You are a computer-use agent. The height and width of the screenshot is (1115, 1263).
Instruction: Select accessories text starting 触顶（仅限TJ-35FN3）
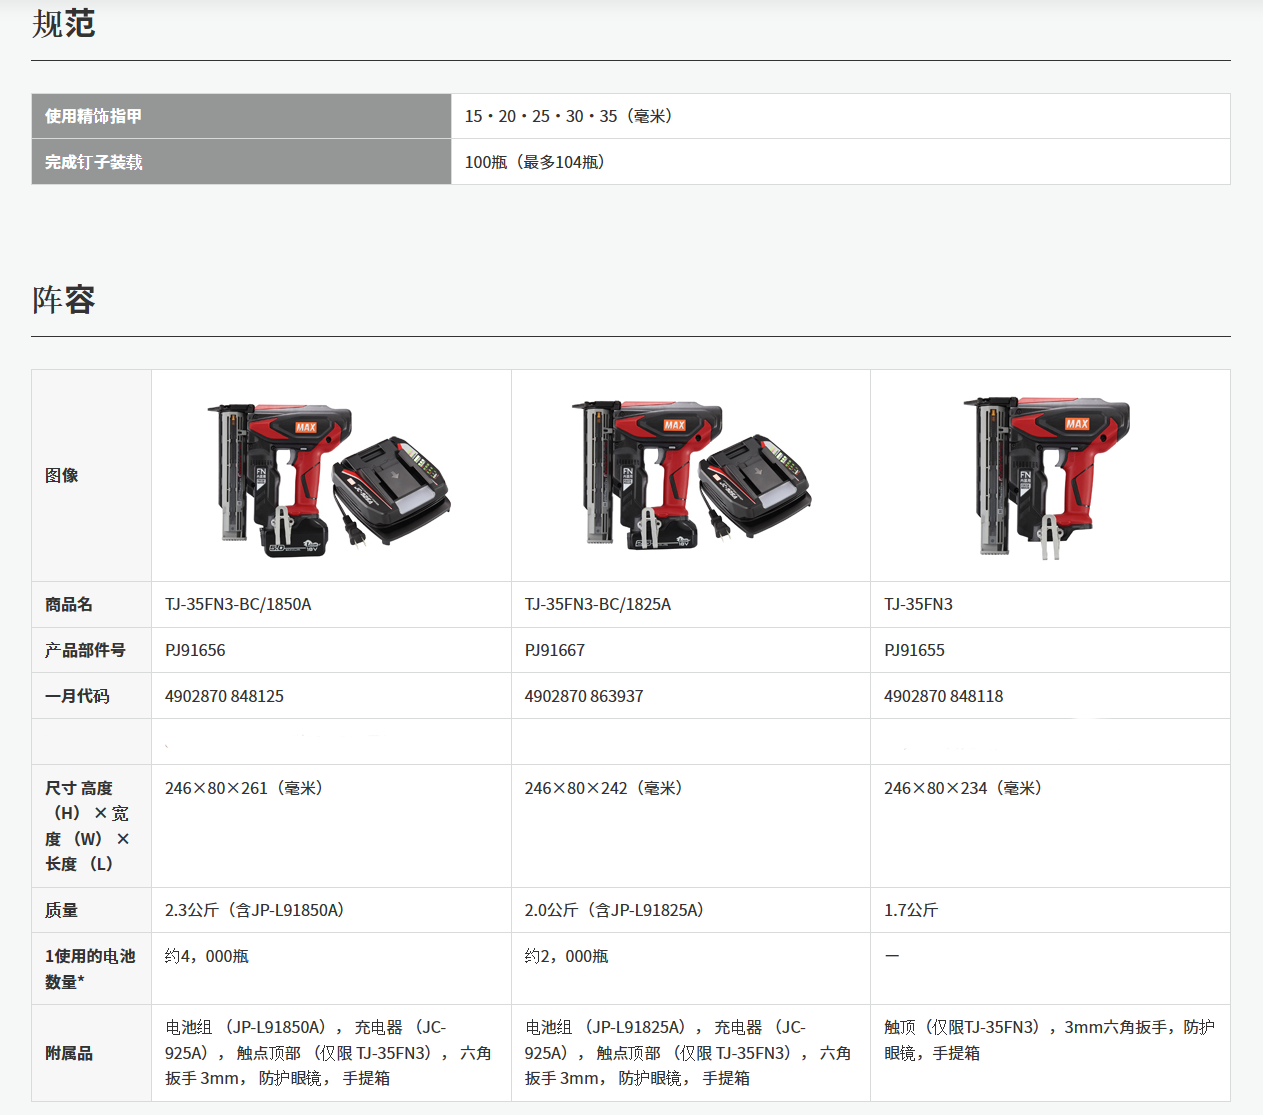click(1050, 1040)
